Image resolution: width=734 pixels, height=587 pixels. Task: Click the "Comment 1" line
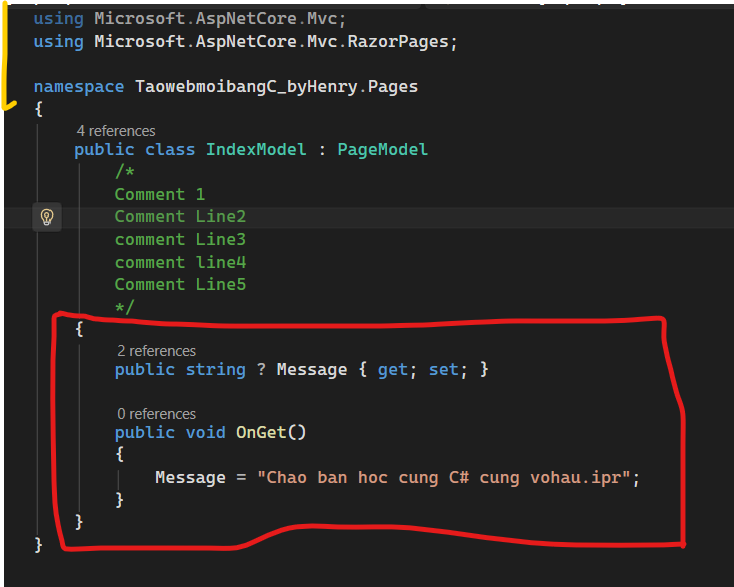click(159, 195)
